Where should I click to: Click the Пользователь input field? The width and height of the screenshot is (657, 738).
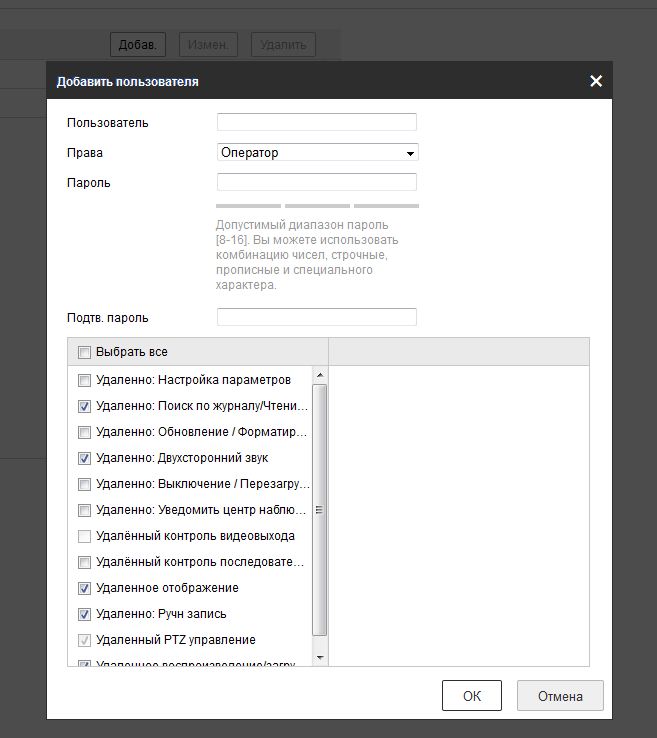(317, 122)
